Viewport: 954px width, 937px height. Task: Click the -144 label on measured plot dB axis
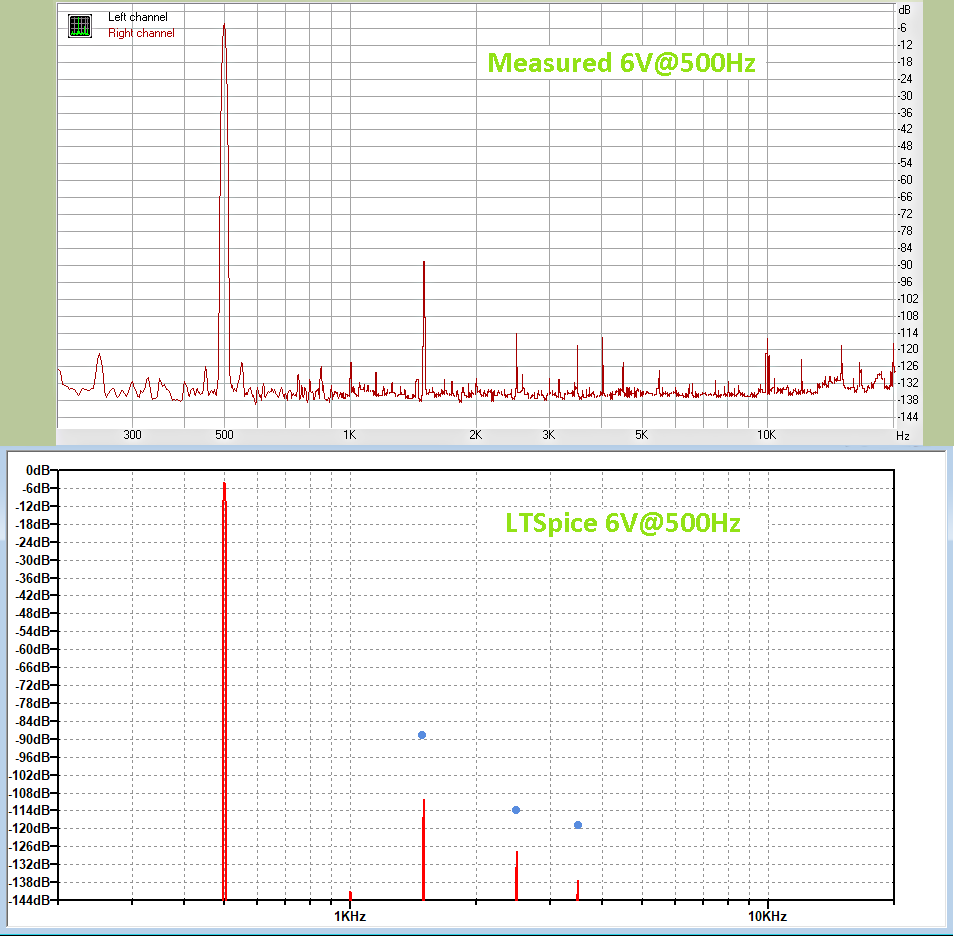(908, 417)
